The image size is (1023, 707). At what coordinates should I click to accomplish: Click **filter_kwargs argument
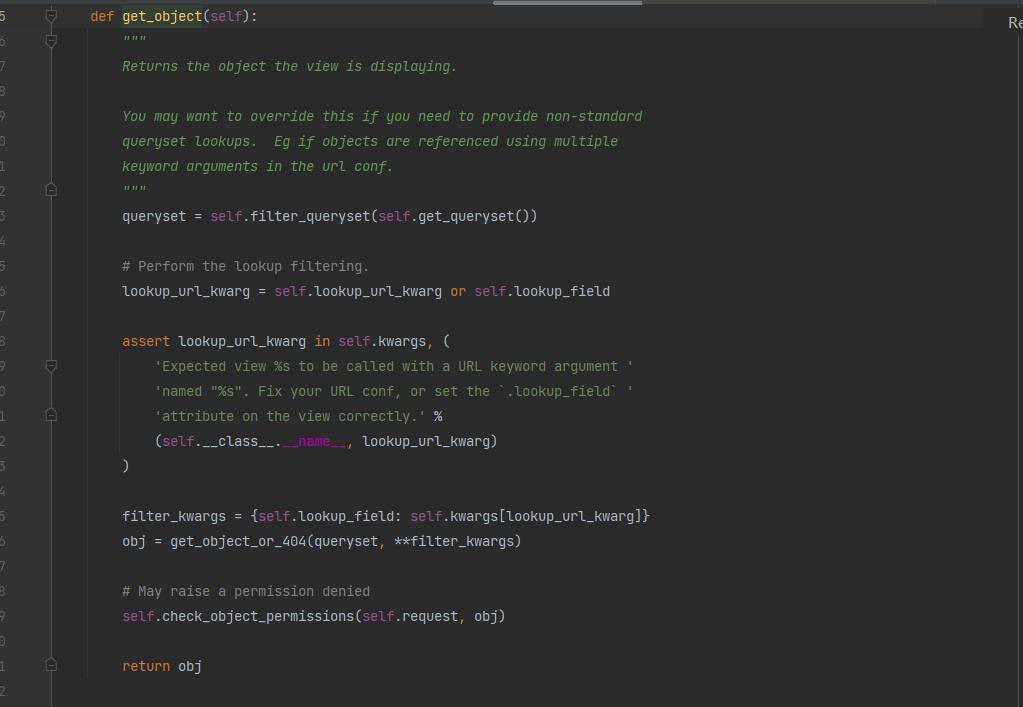pos(454,541)
